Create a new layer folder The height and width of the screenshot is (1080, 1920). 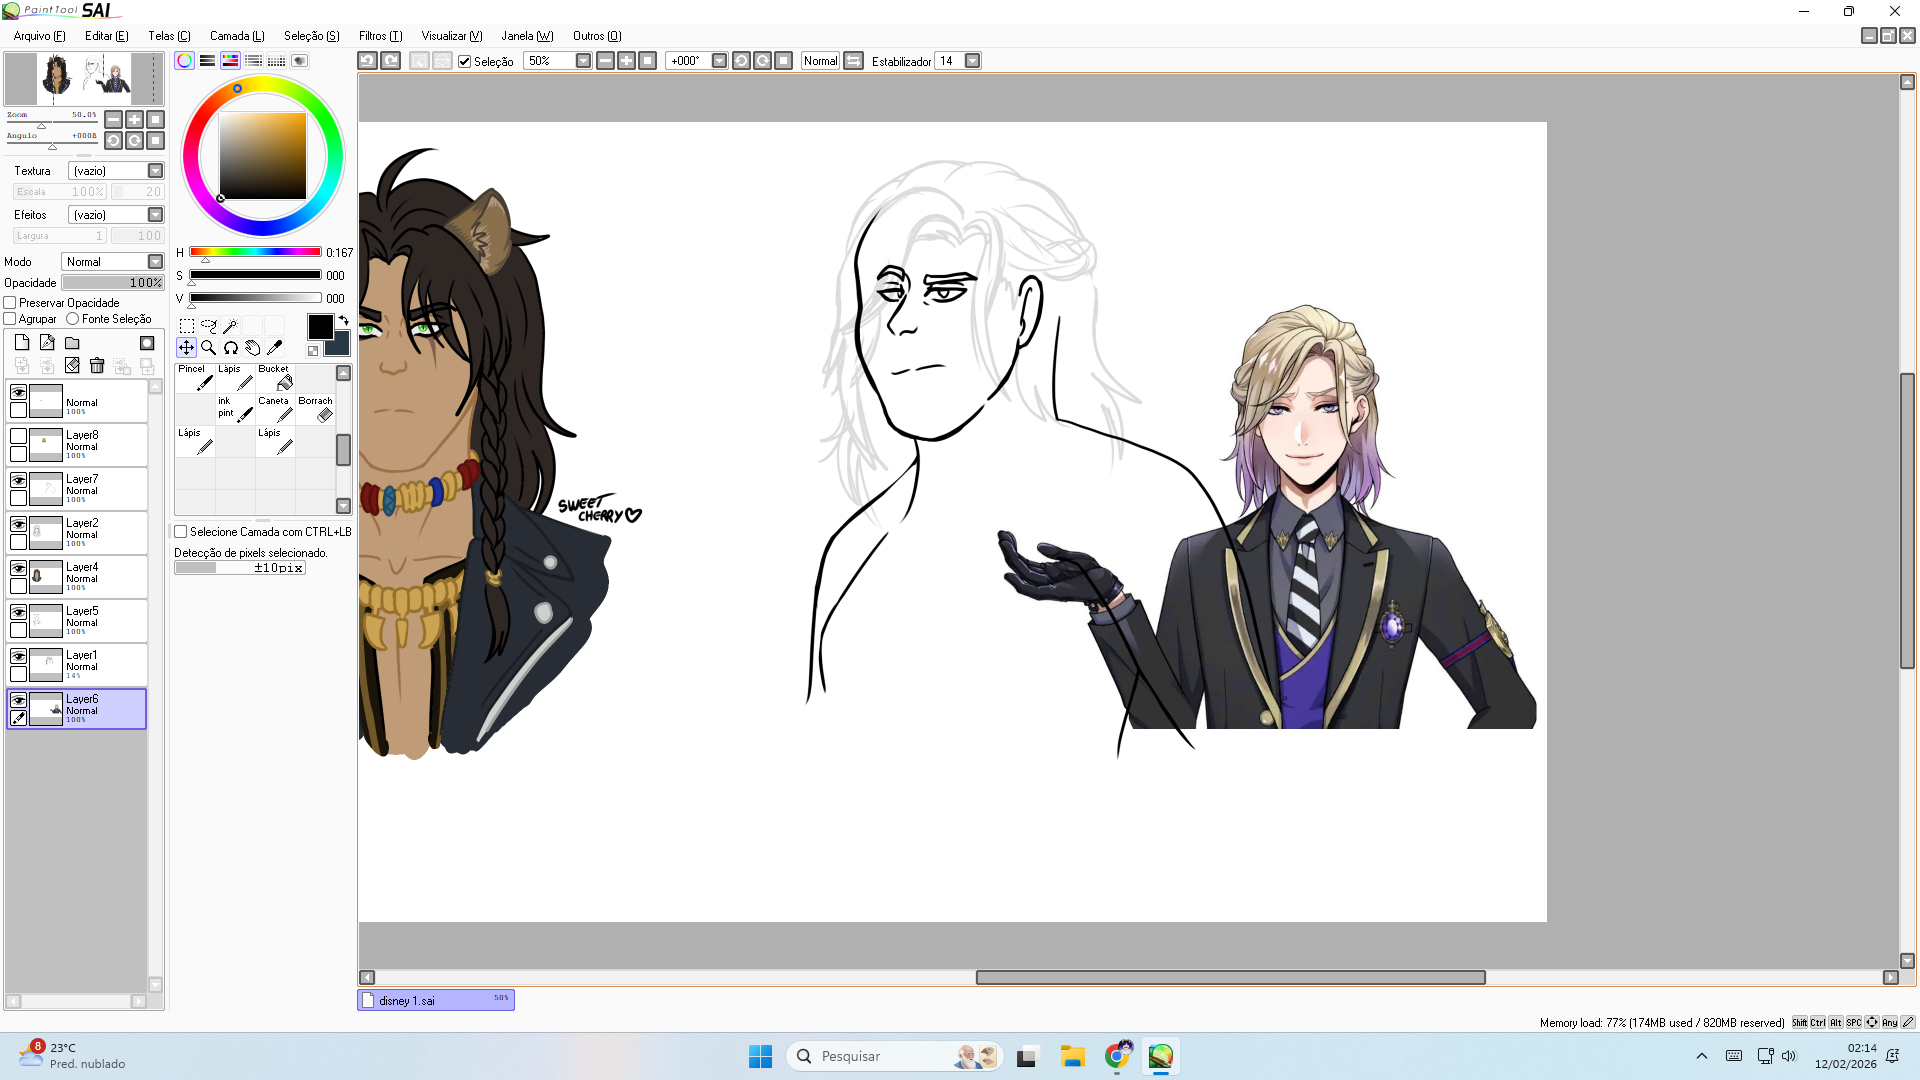pyautogui.click(x=72, y=343)
